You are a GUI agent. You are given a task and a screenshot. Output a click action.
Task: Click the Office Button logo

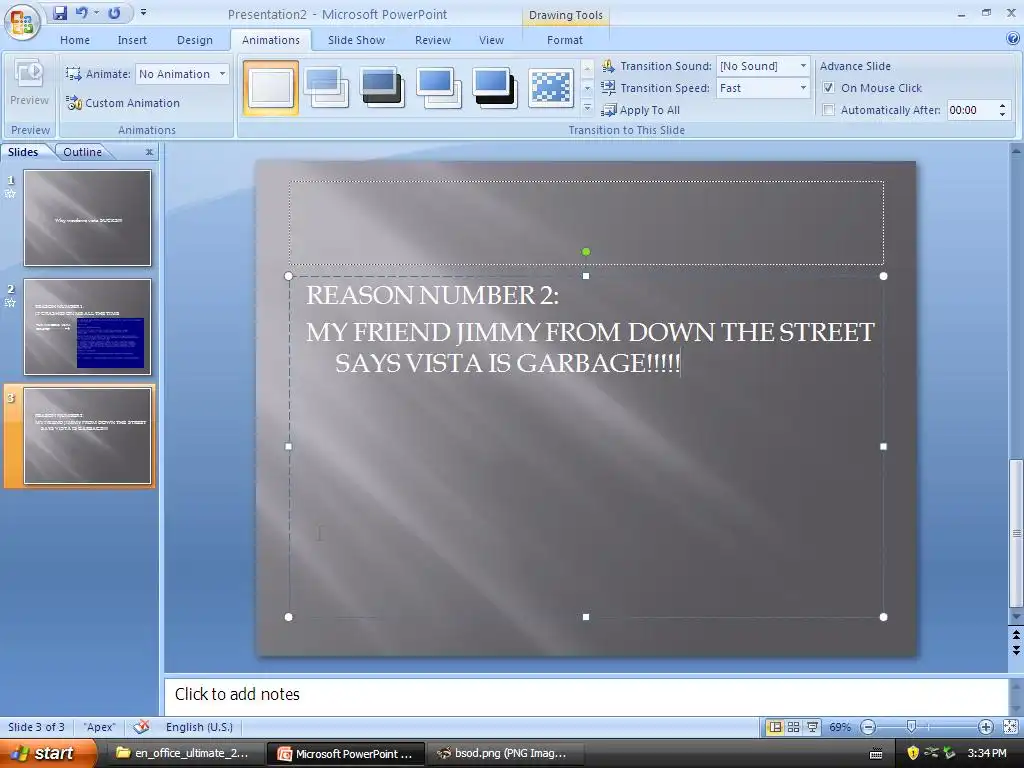tap(22, 22)
